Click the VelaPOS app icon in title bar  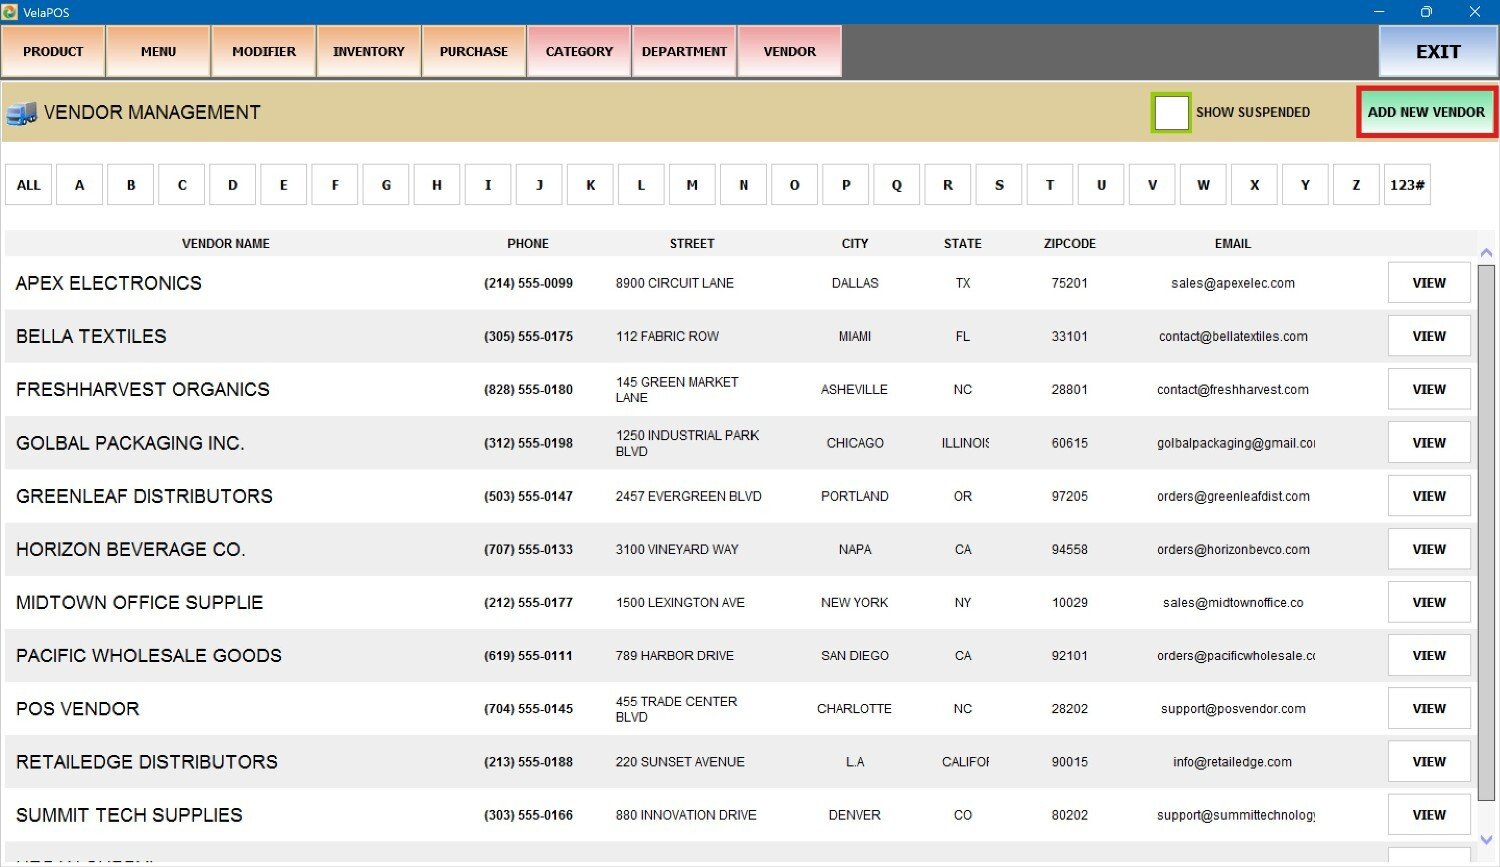tap(10, 12)
